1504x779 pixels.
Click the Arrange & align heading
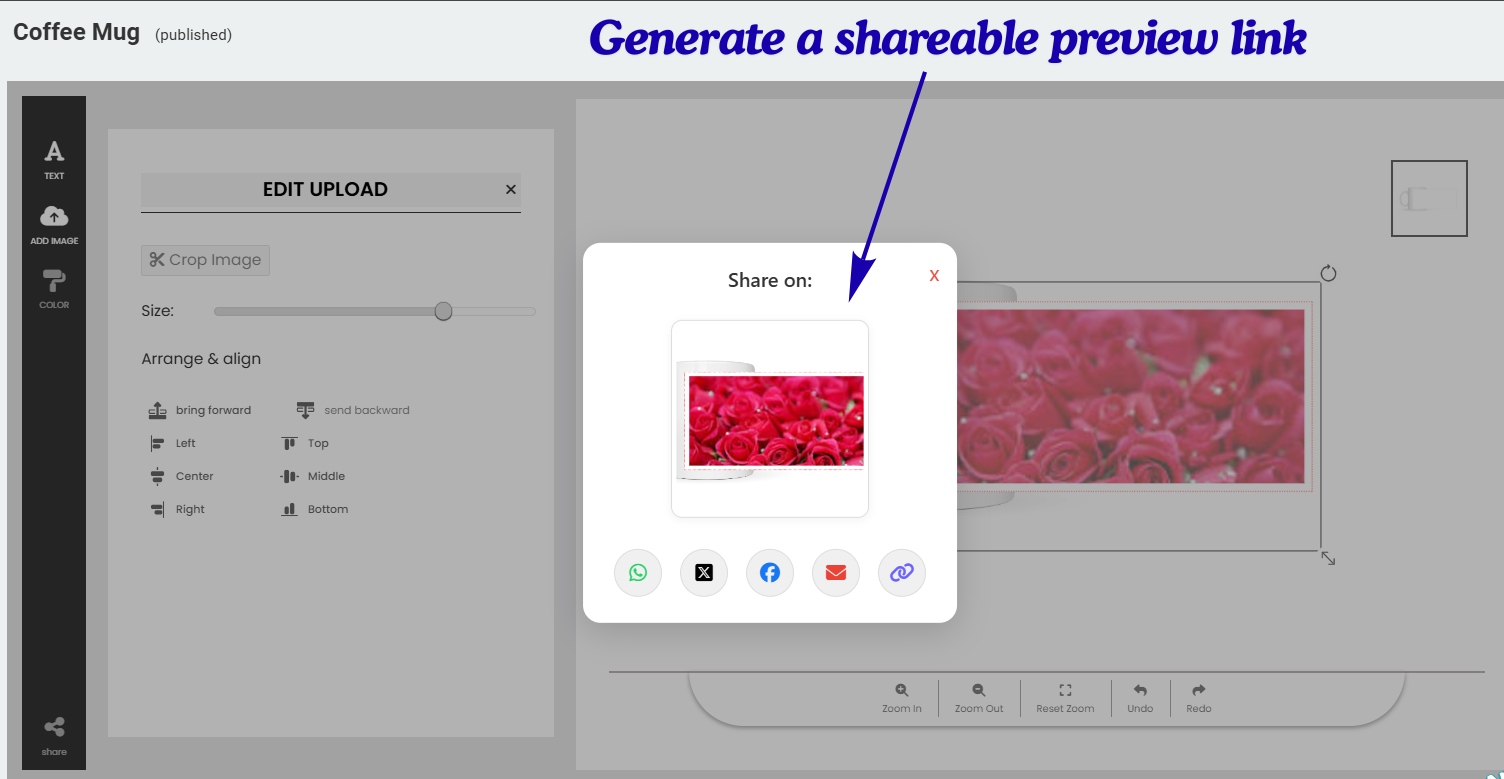(201, 359)
